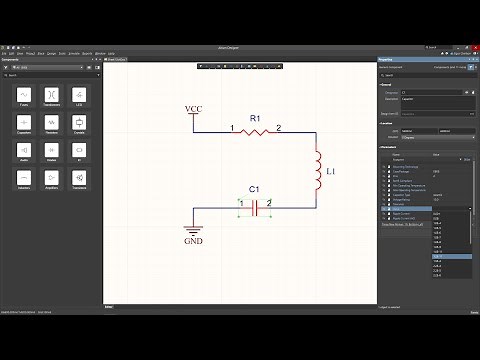Click the Value dropdown list scrollbar
The width and height of the screenshot is (480, 360).
(470, 227)
